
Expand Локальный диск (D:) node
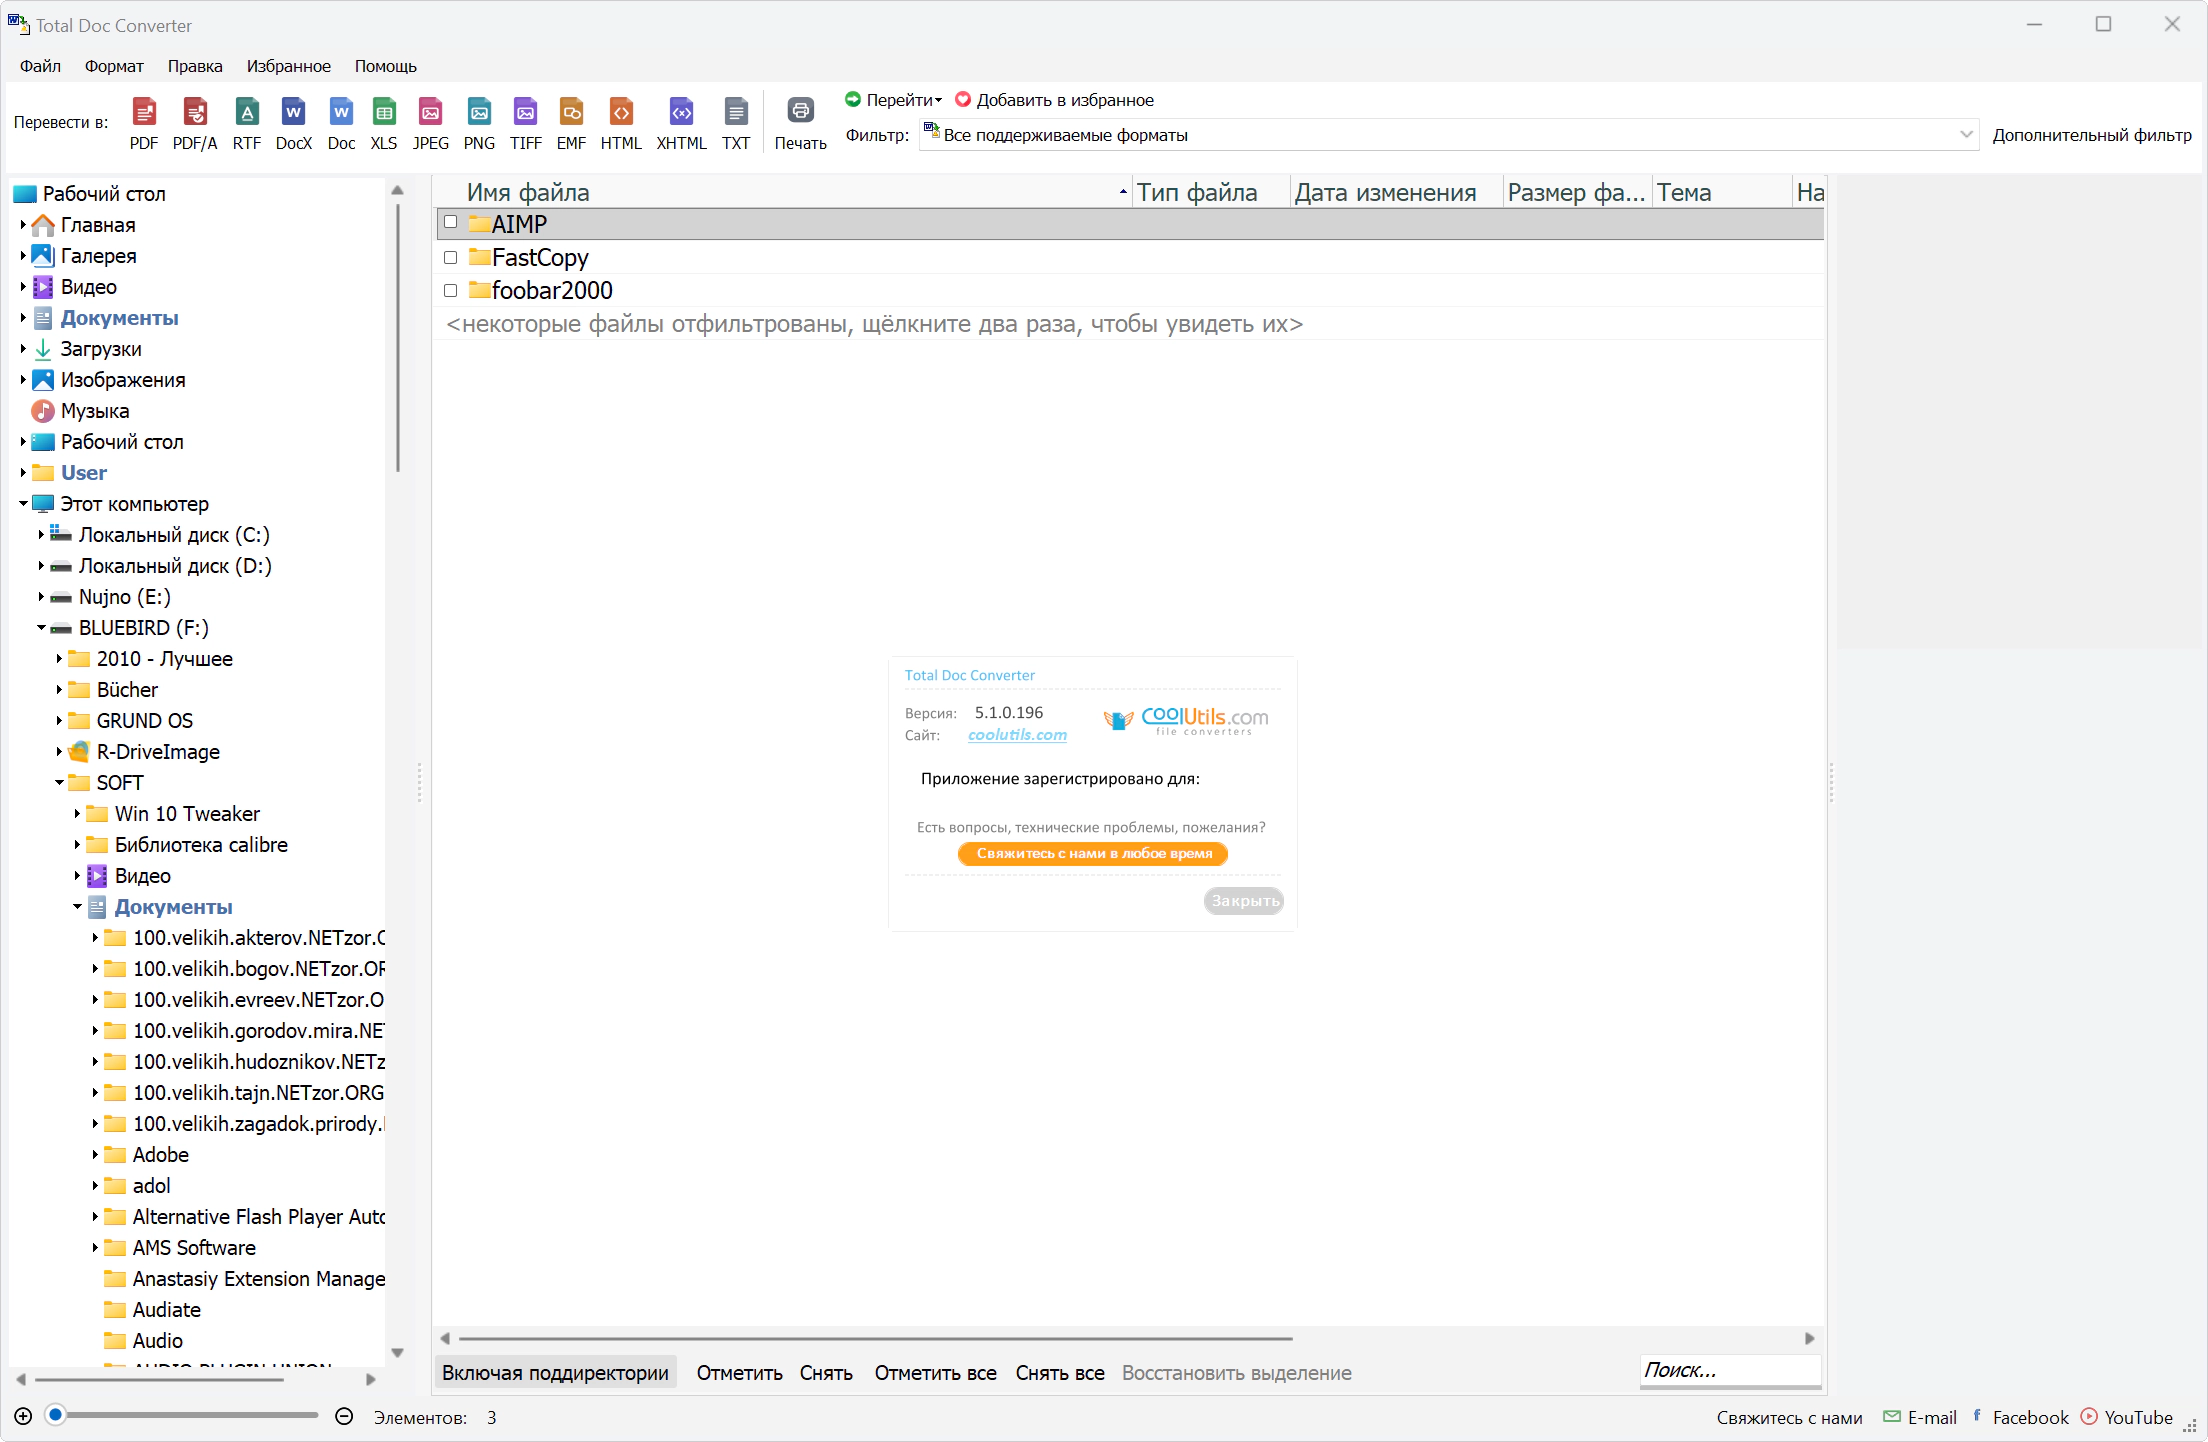(41, 566)
